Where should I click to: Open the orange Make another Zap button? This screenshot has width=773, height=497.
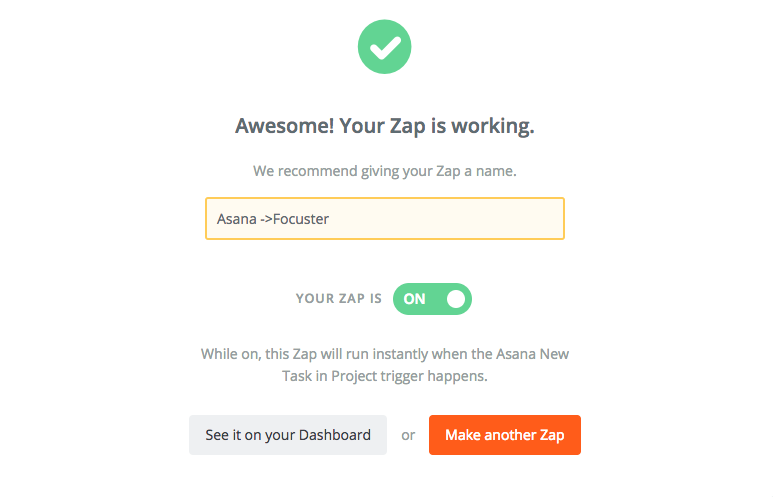click(505, 435)
